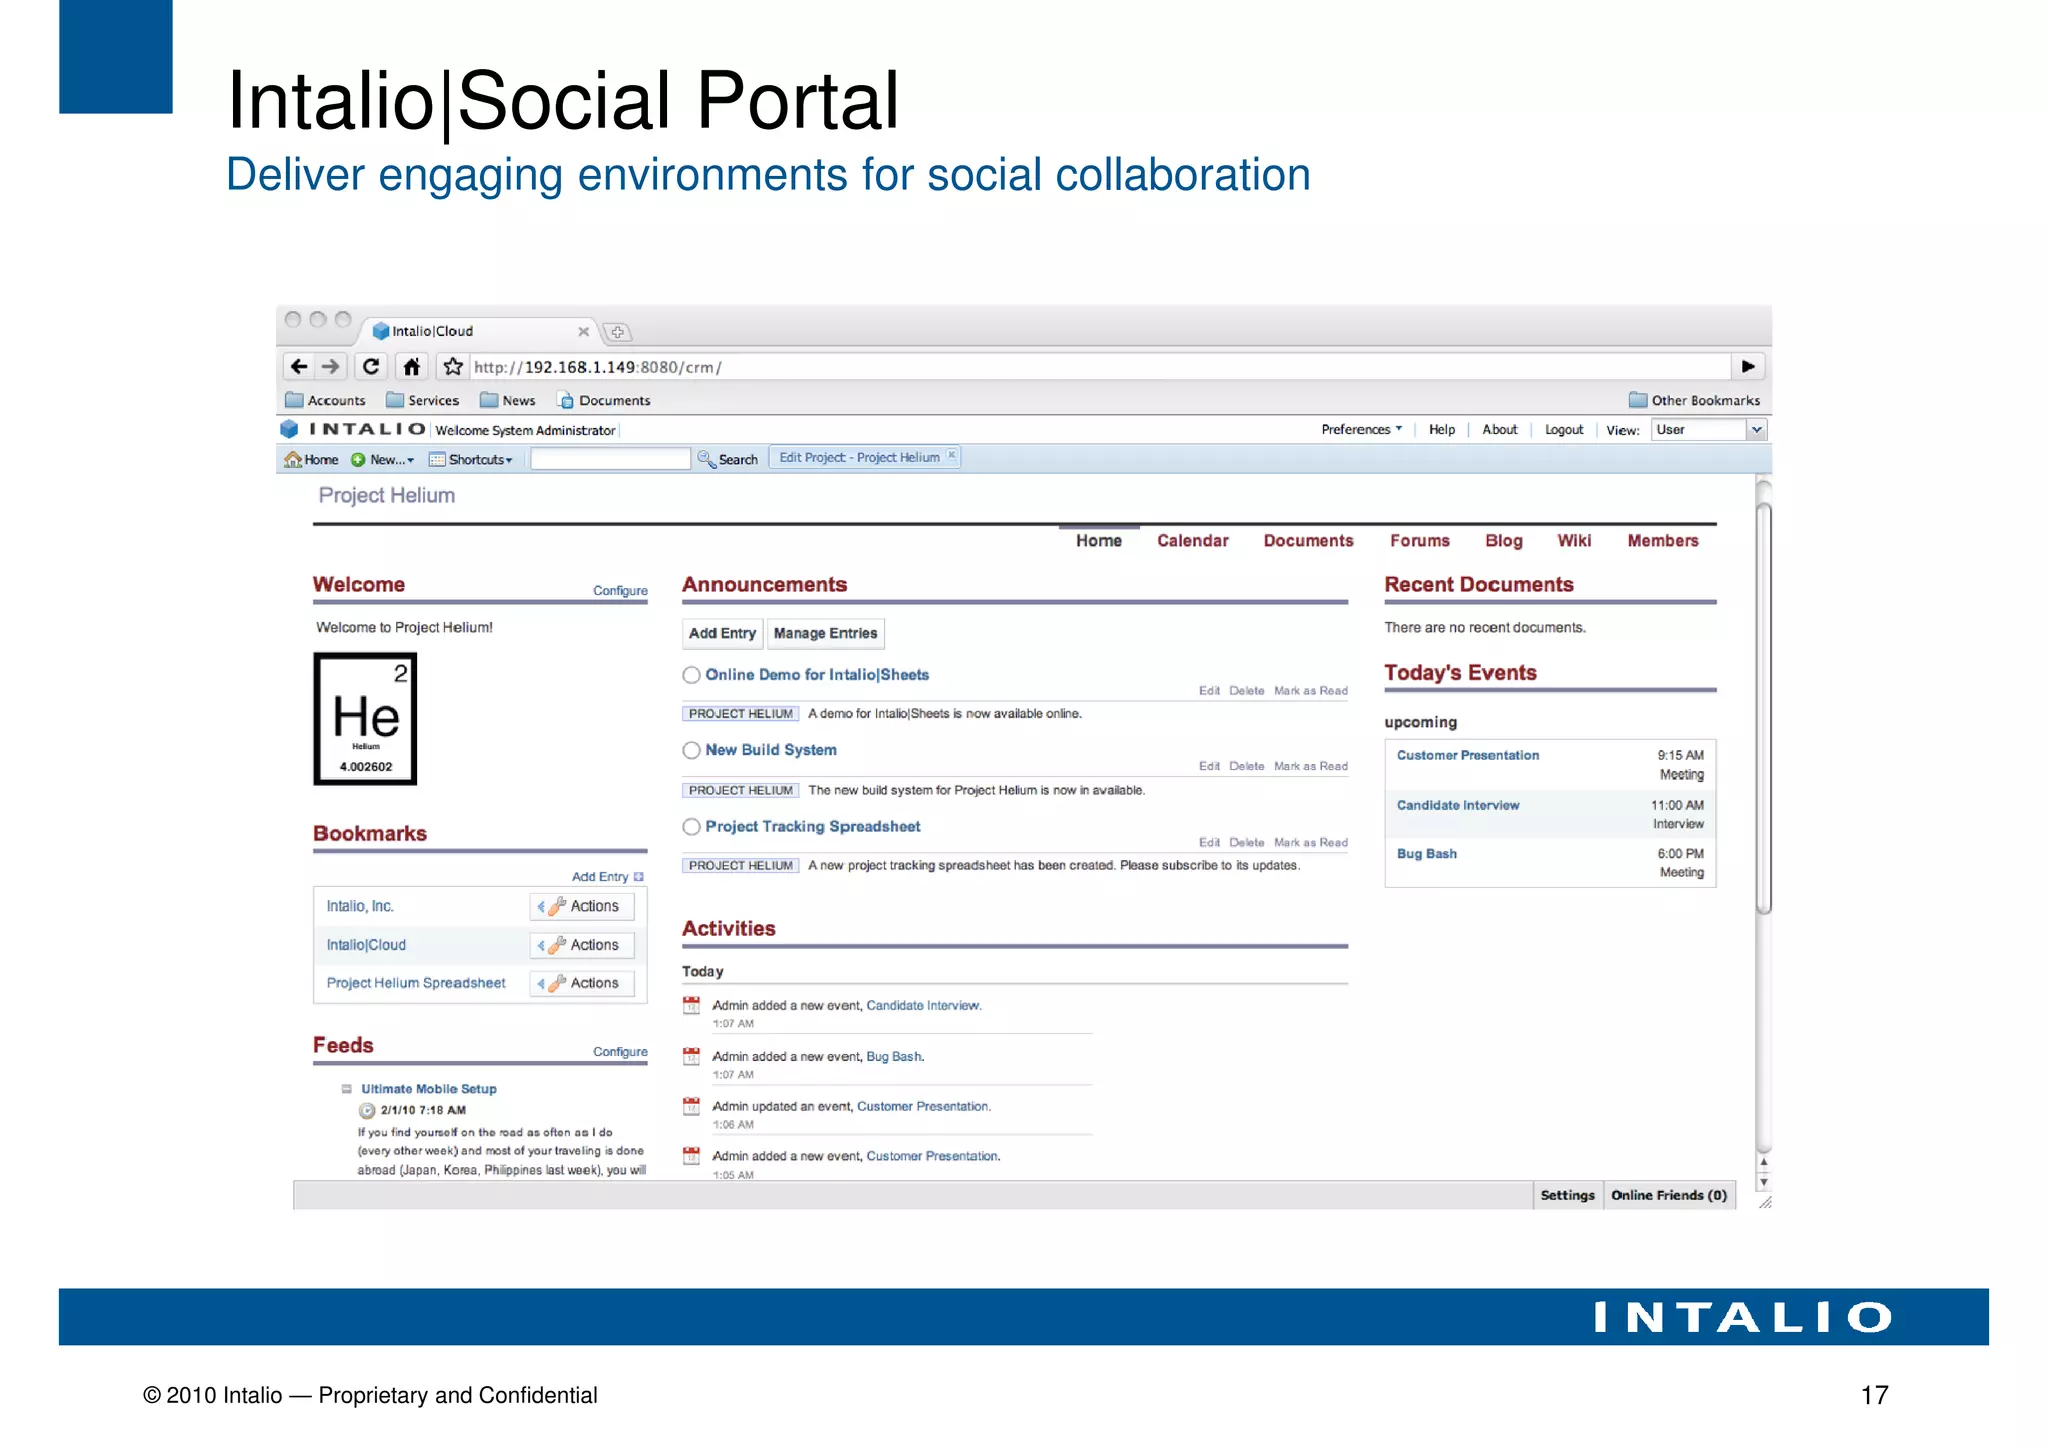Click the Manage Entries button
2048x1447 pixels.
825,633
